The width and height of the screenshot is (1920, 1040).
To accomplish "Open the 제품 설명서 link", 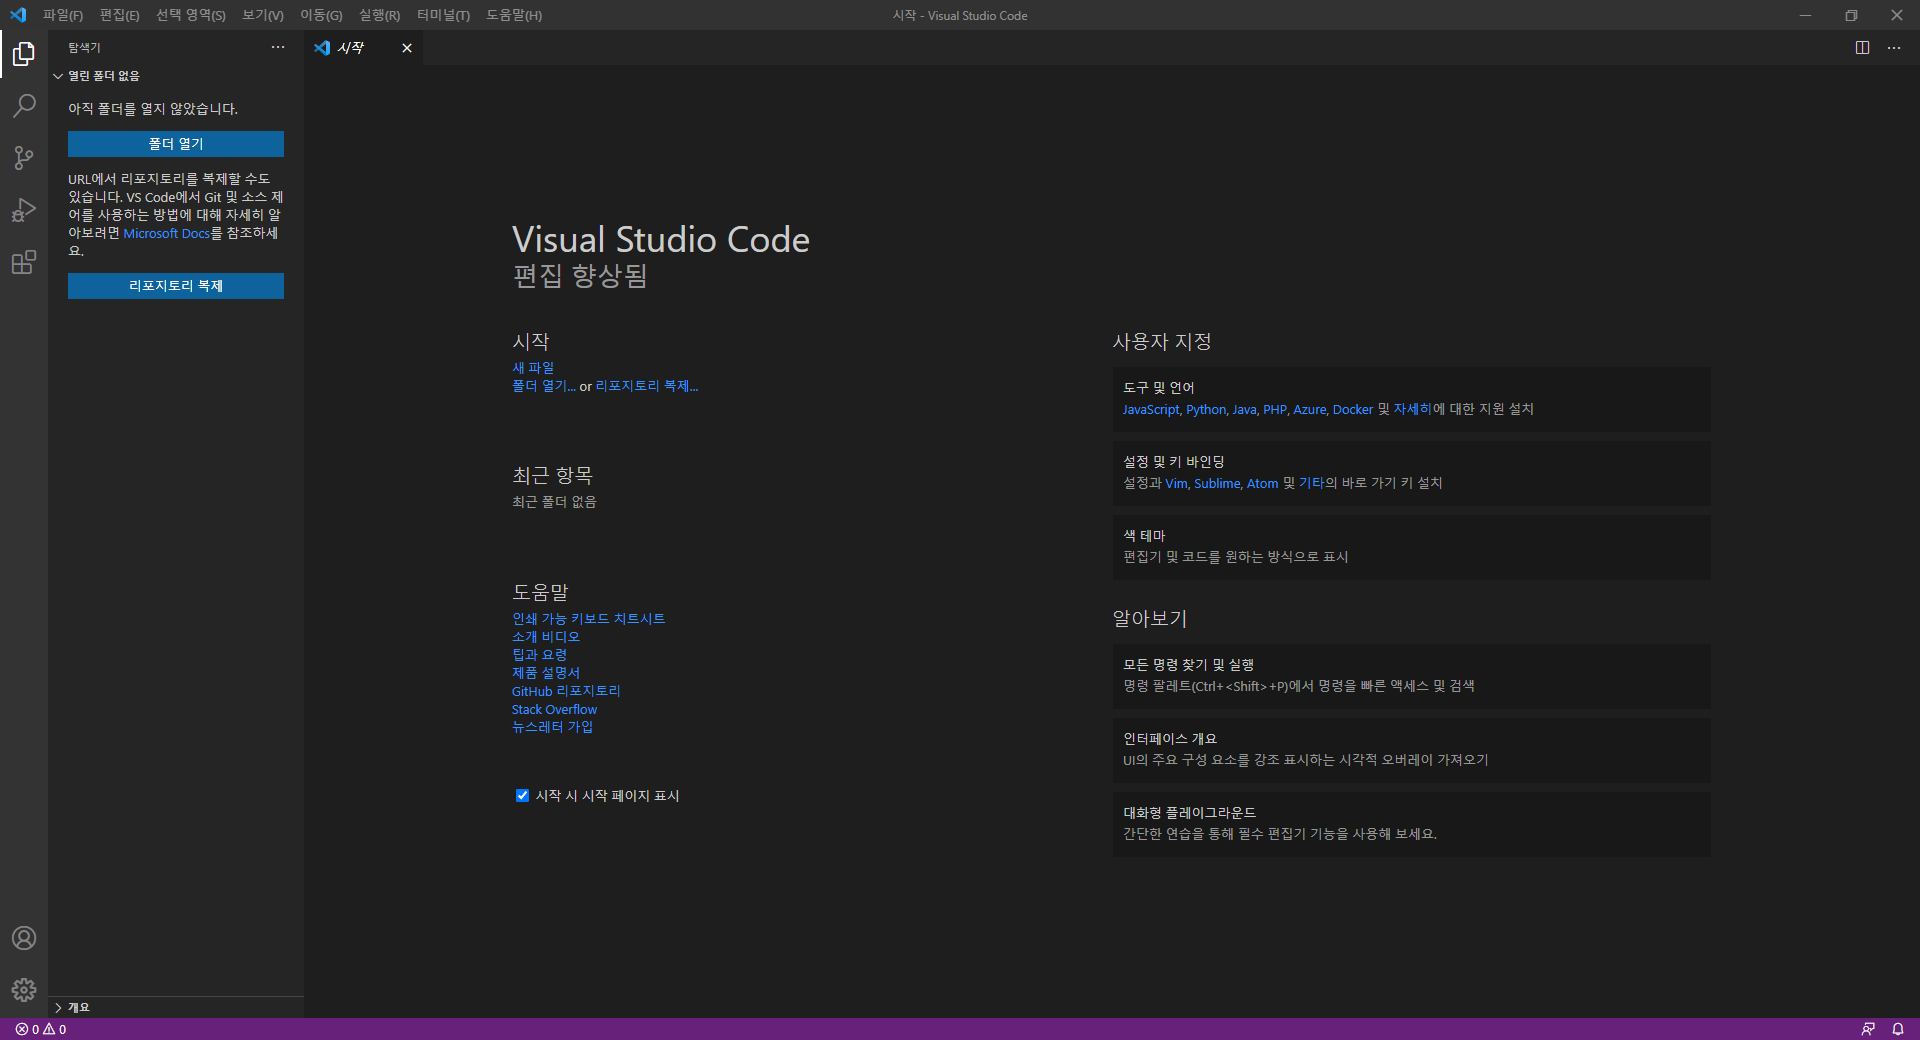I will click(x=546, y=673).
